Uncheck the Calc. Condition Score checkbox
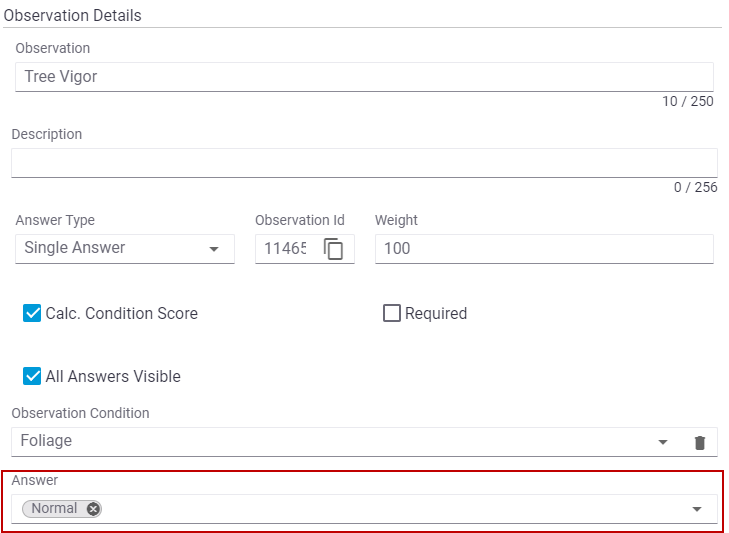This screenshot has width=729, height=533. 32,314
